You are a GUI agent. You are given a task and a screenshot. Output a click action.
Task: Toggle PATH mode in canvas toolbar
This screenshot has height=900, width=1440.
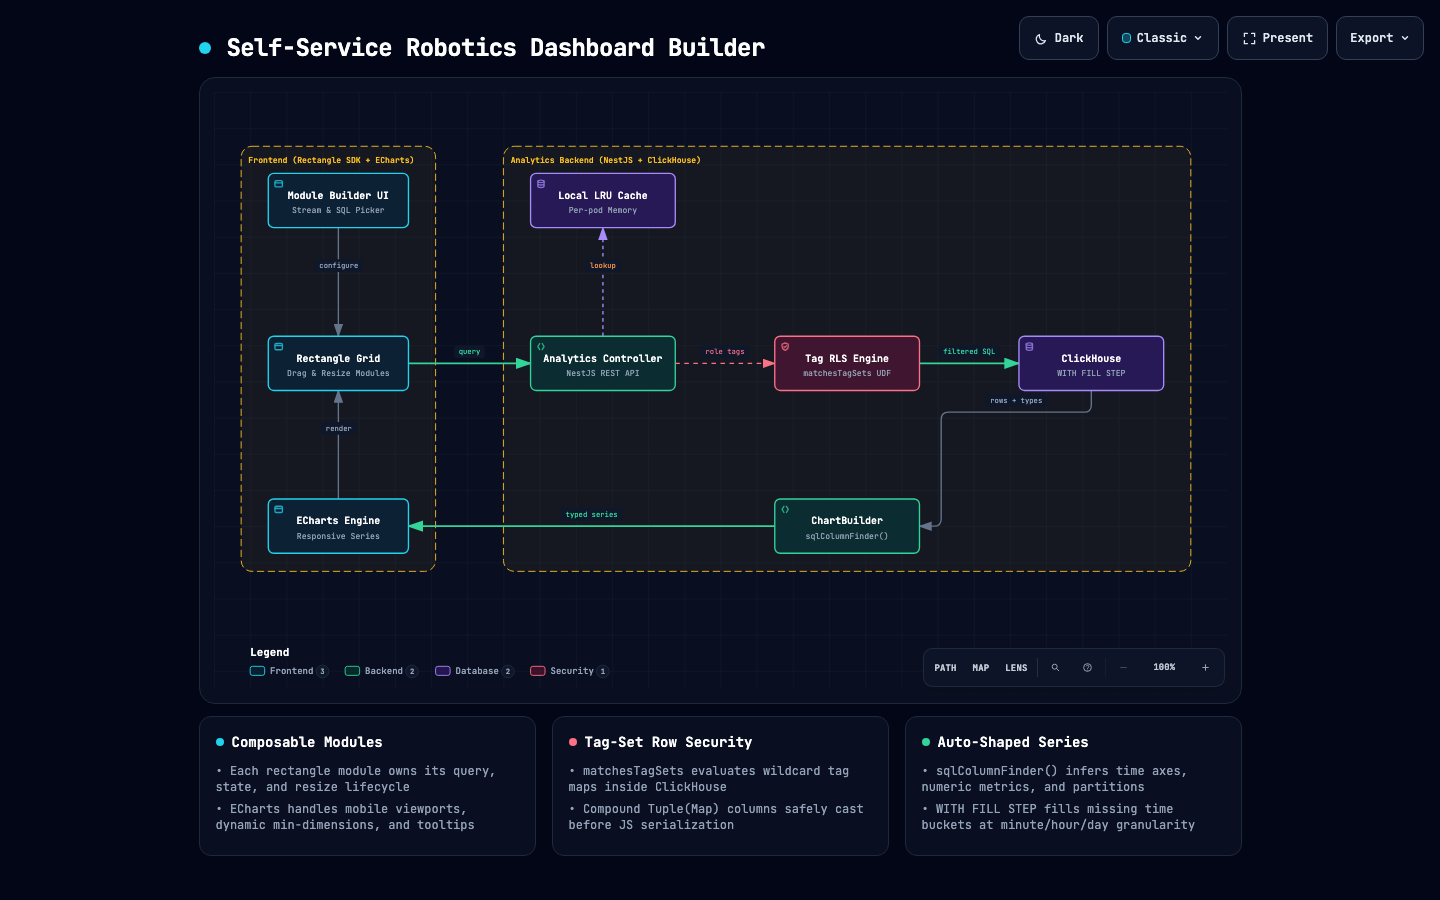coord(945,667)
